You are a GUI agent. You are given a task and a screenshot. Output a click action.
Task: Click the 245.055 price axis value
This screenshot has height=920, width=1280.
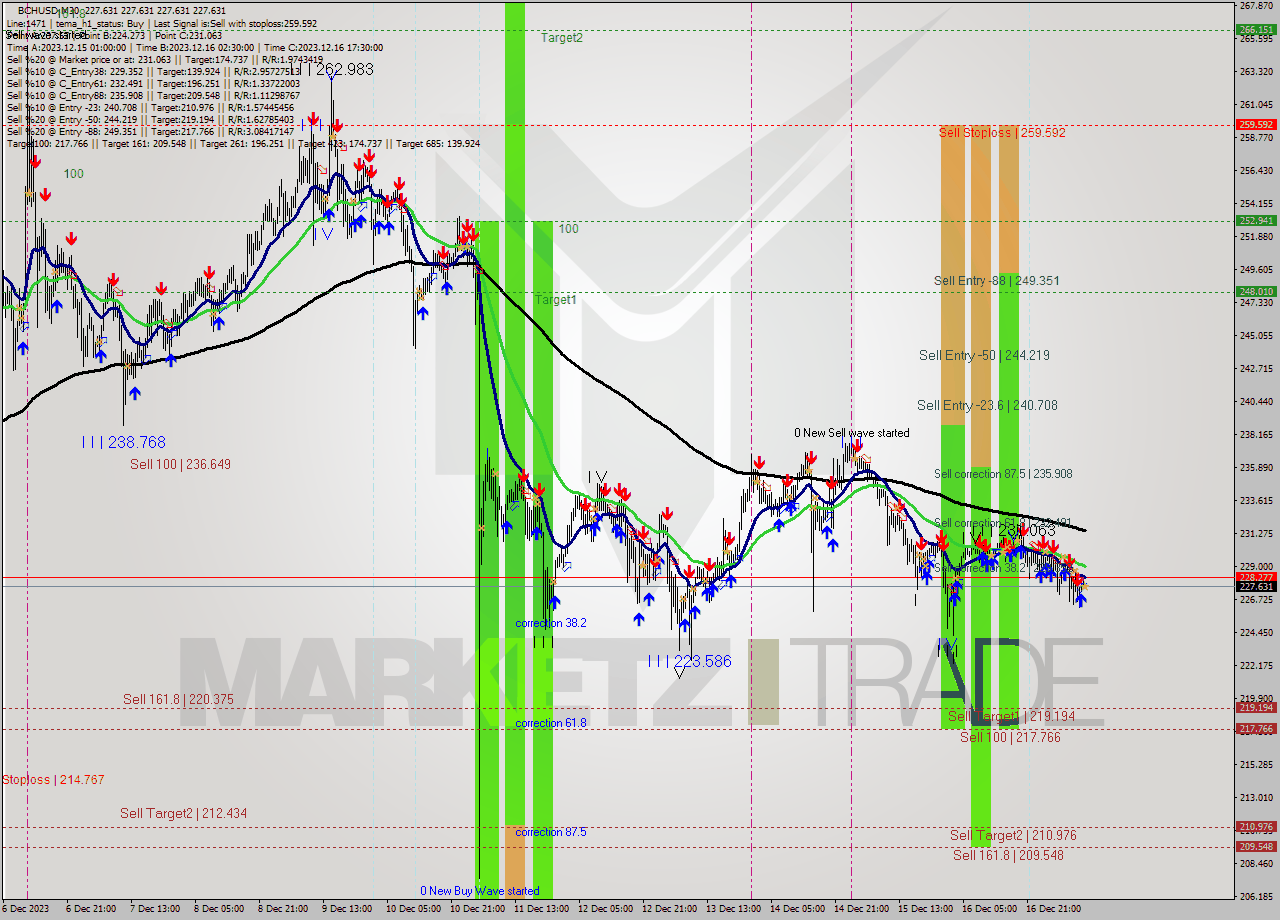tap(1257, 336)
